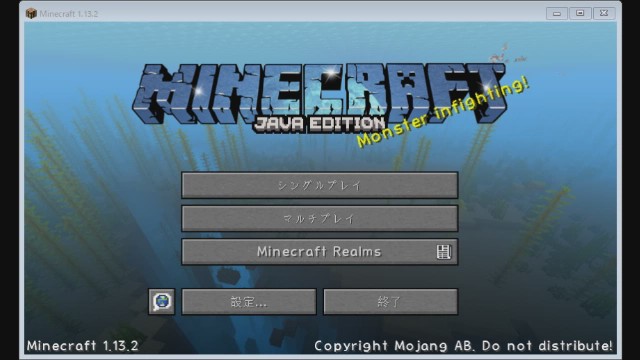
Task: Click the Minecraft block icon in title bar
Action: point(31,13)
